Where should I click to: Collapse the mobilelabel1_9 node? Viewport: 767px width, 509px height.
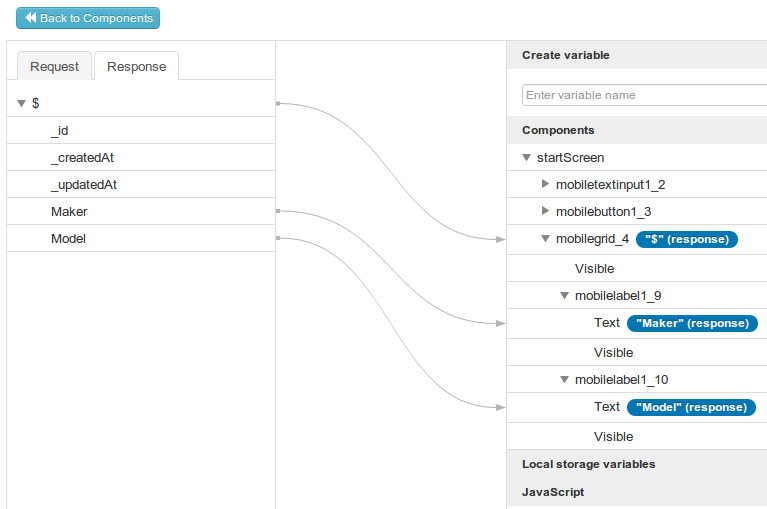[x=565, y=296]
